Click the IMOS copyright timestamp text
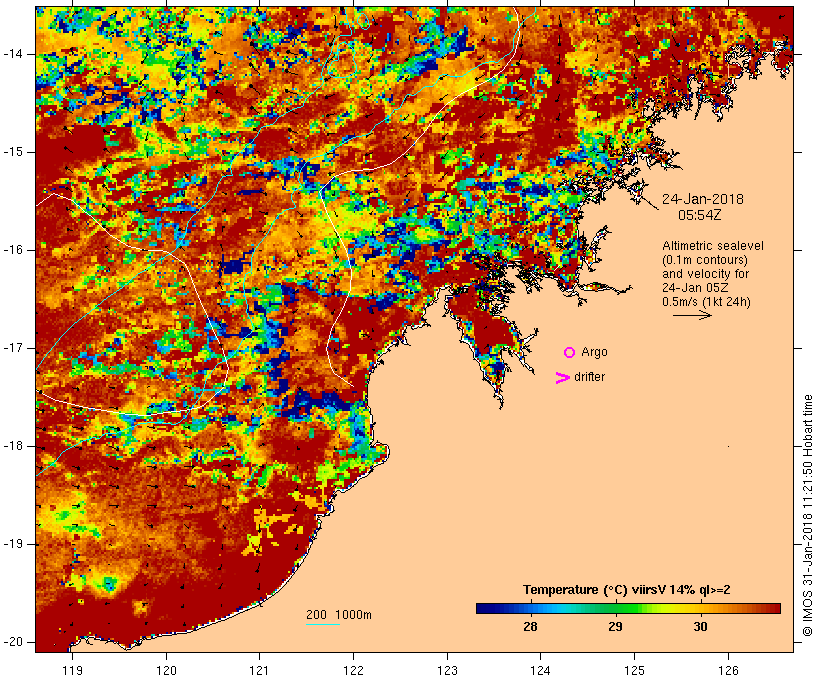 click(x=808, y=515)
